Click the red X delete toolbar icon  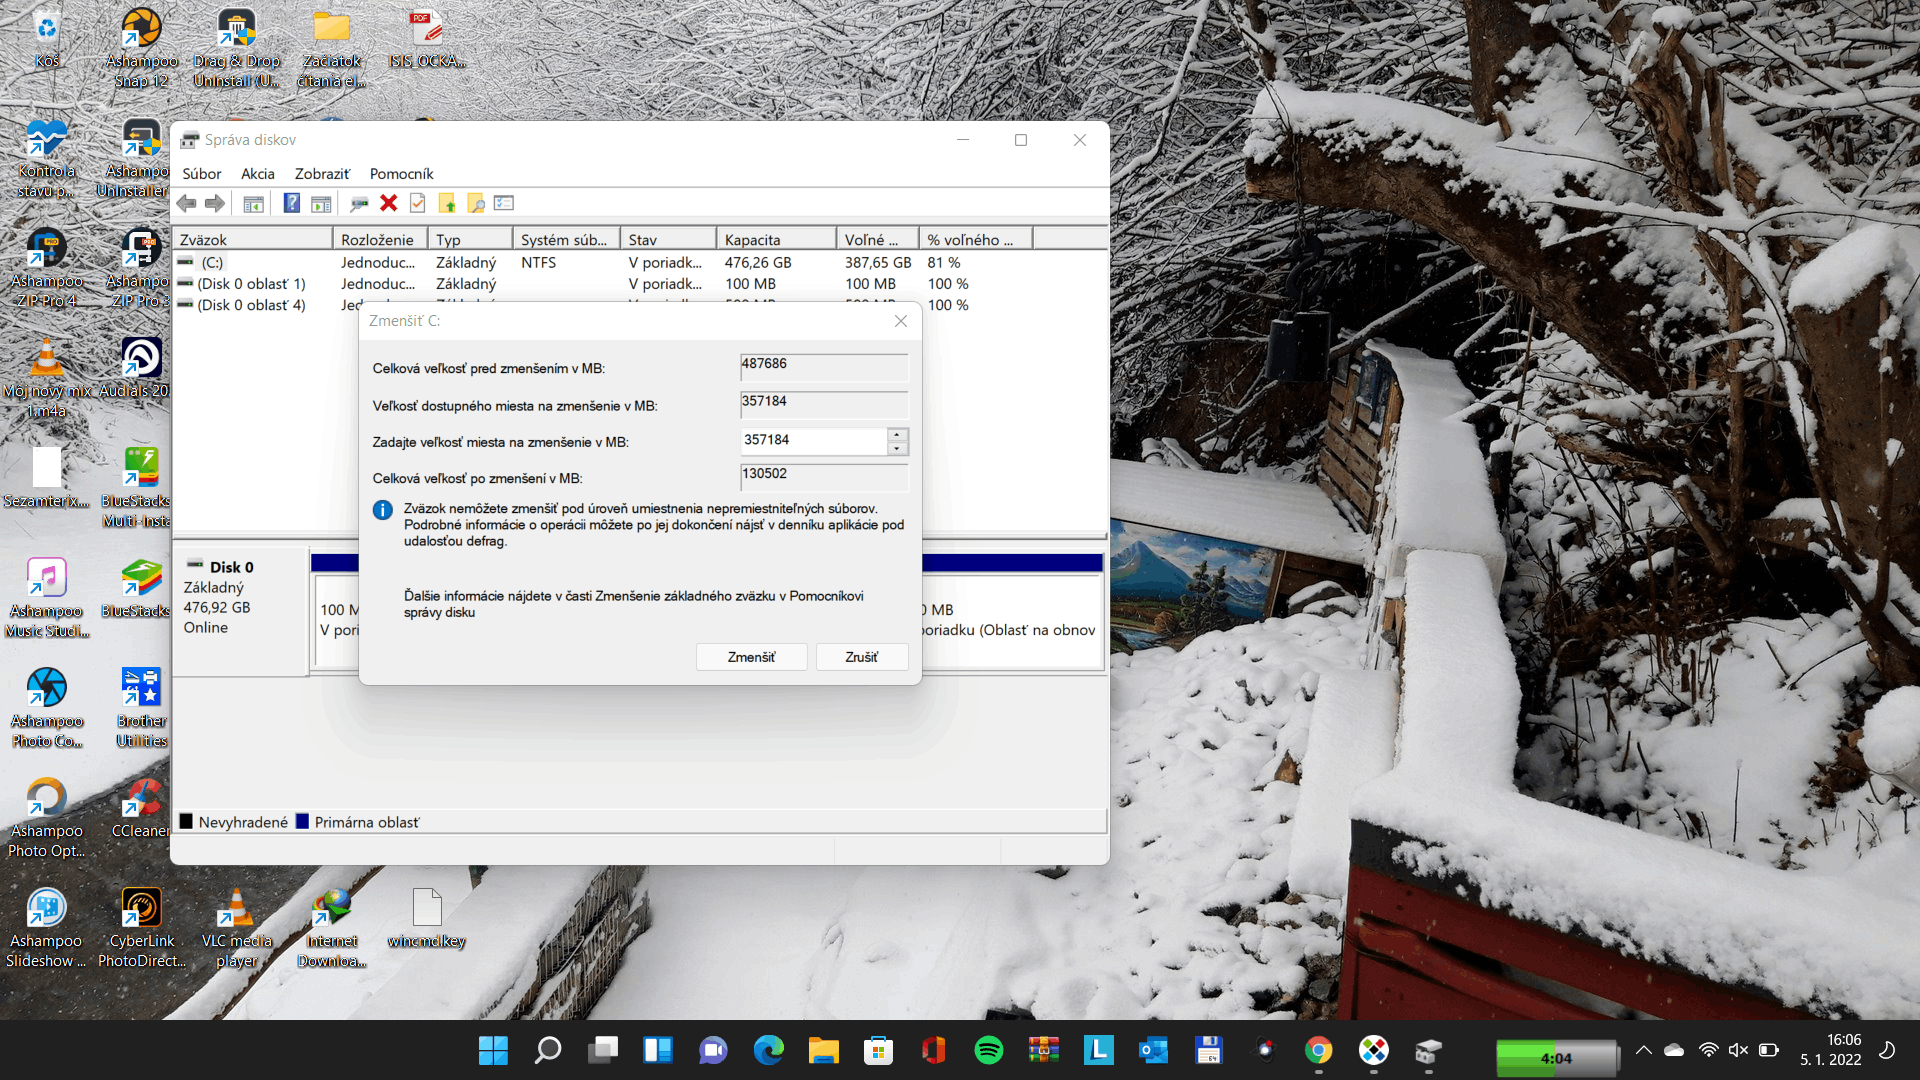click(389, 203)
